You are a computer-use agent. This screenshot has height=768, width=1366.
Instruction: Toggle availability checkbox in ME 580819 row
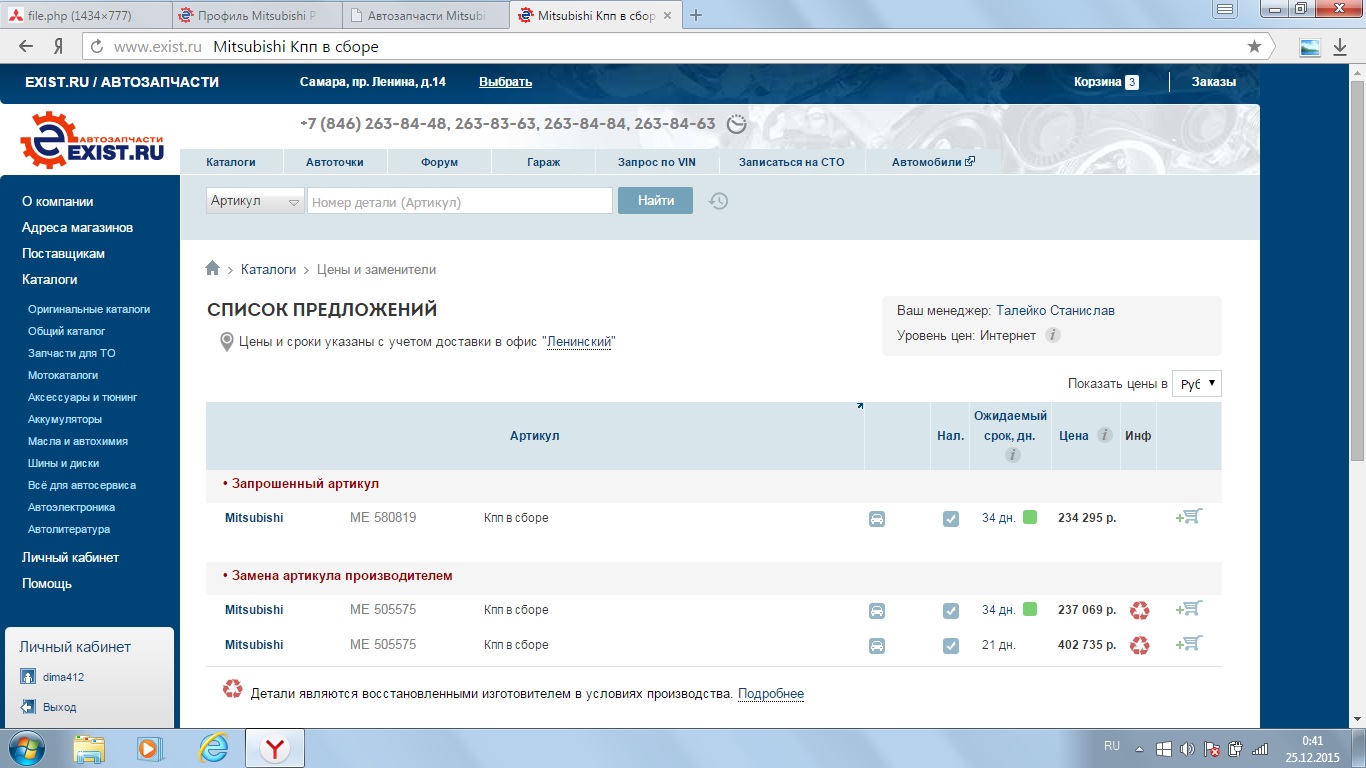[x=950, y=519]
